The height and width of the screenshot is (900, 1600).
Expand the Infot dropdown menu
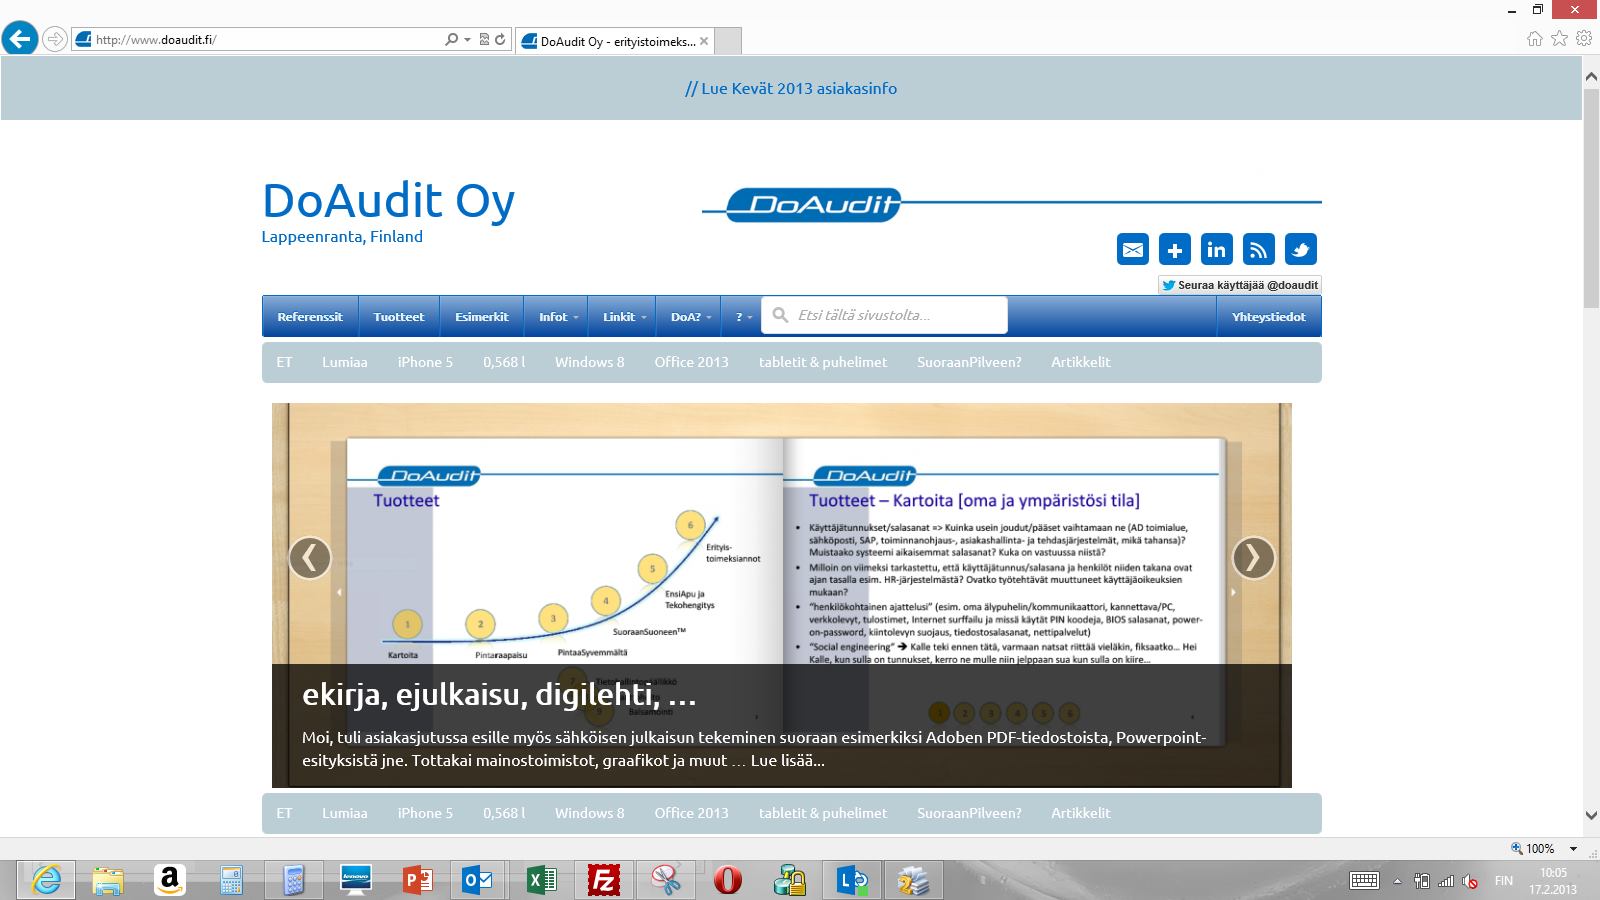click(x=558, y=317)
